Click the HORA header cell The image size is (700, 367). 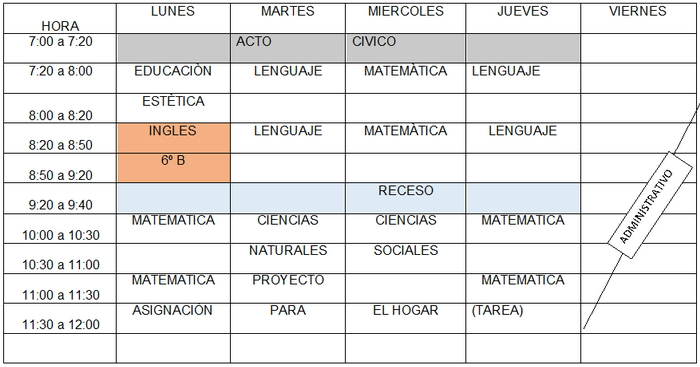click(x=60, y=18)
